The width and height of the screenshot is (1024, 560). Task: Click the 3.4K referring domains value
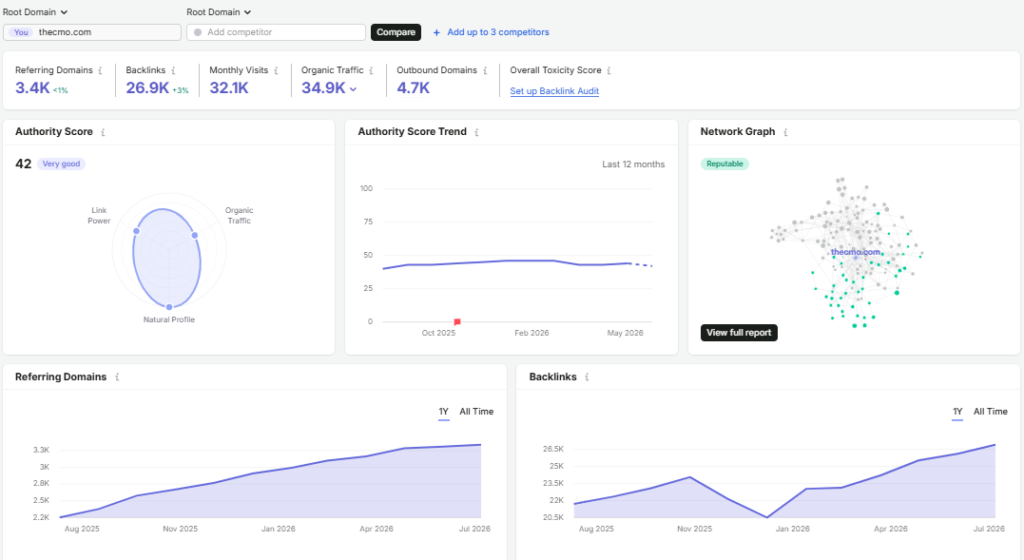coord(33,88)
